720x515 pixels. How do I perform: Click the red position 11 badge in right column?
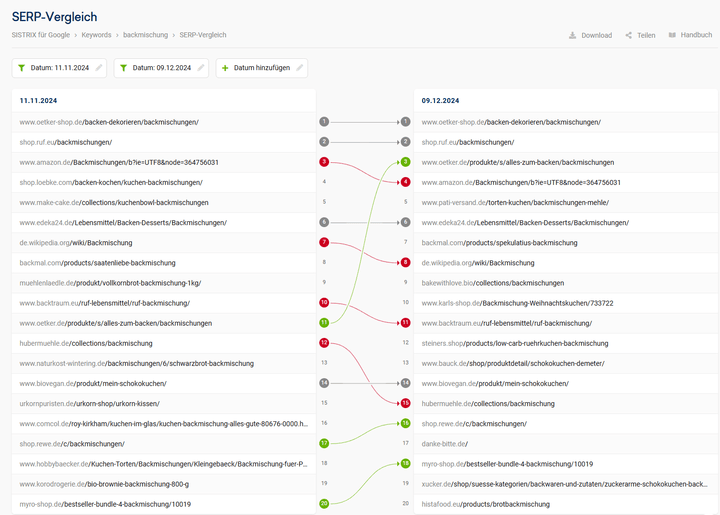(x=405, y=322)
